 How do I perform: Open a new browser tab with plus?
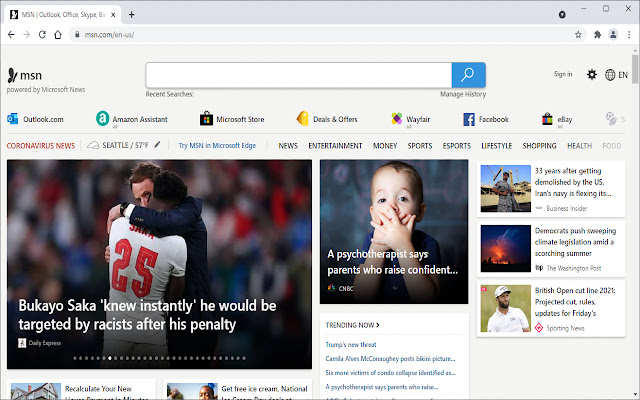tap(131, 15)
